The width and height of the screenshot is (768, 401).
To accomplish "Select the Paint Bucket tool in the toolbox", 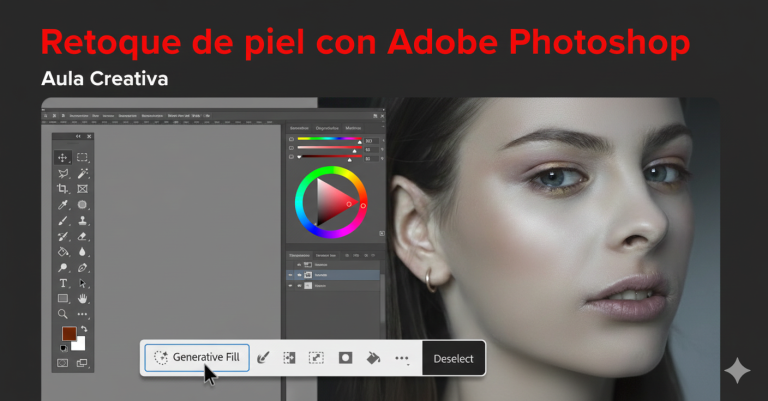I will [63, 252].
